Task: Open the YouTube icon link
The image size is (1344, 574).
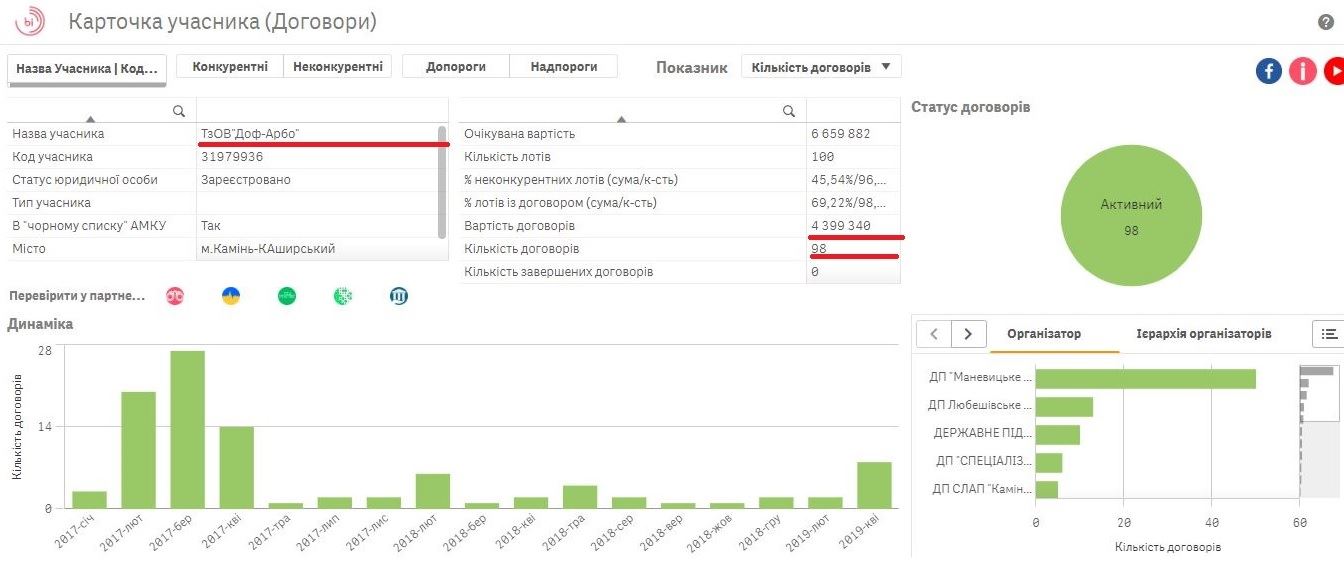Action: tap(1334, 71)
